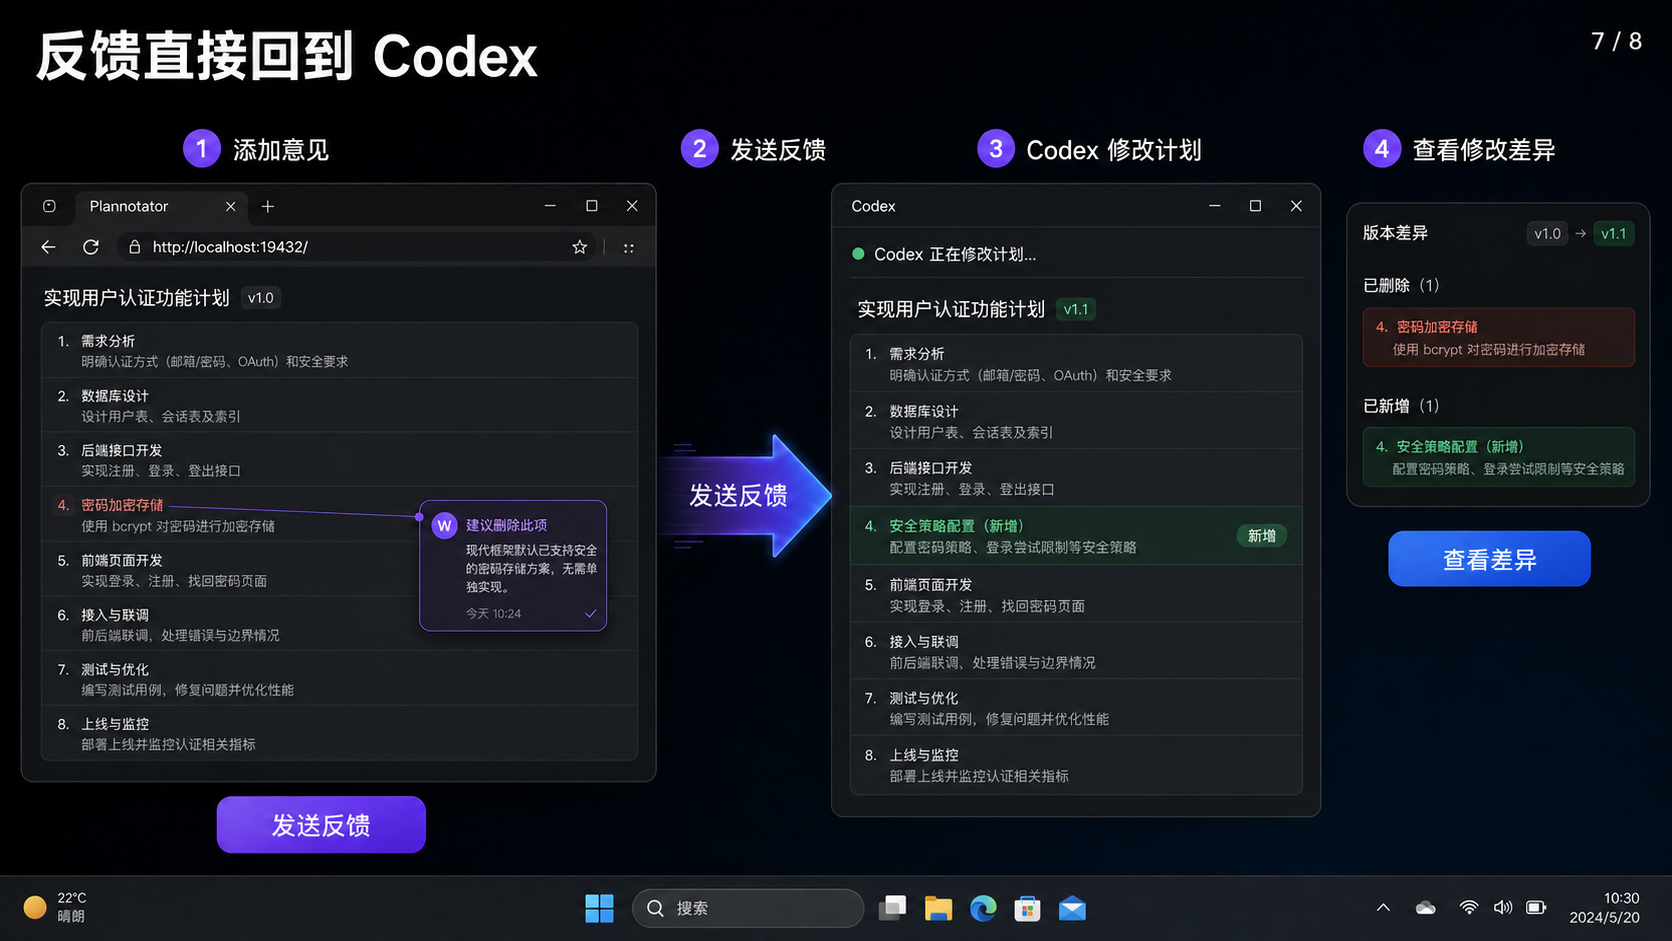Viewport: 1672px width, 941px height.
Task: Click the volume speaker tray icon
Action: pyautogui.click(x=1503, y=908)
